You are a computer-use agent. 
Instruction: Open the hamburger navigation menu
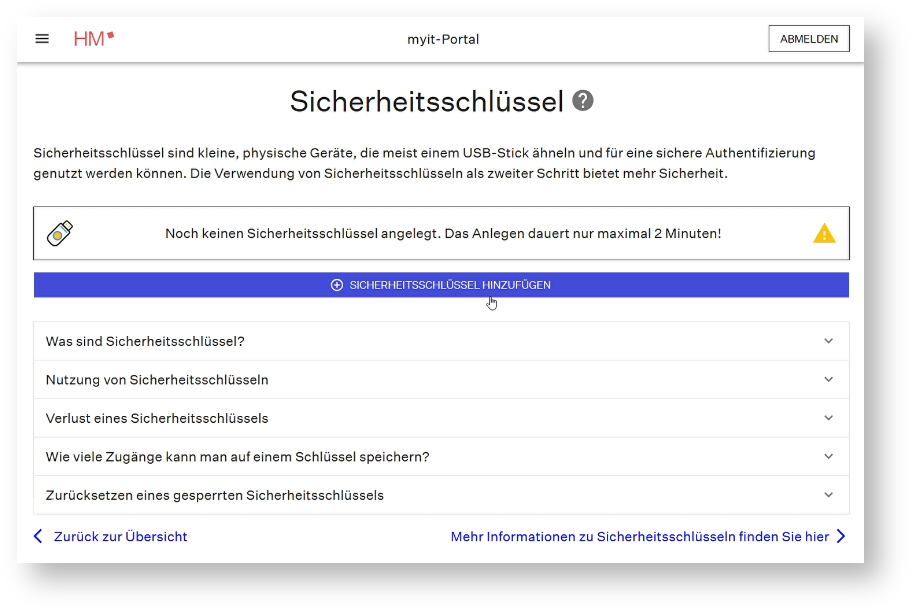click(x=42, y=39)
